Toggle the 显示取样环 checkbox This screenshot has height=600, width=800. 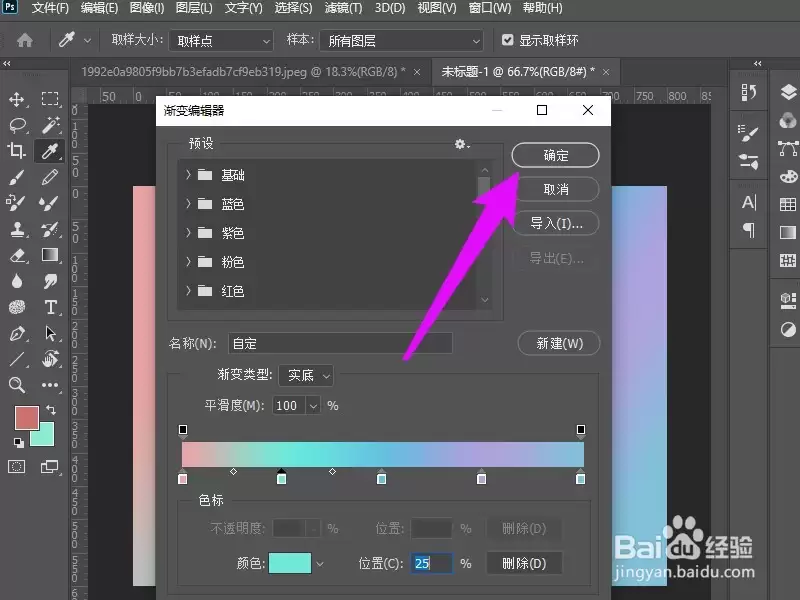507,40
